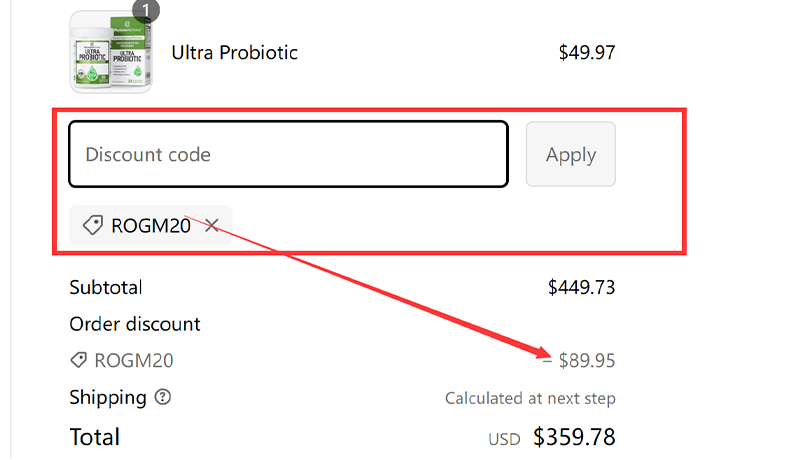Viewport: 800px width, 460px height.
Task: Focus the Discount code input field
Action: click(288, 154)
